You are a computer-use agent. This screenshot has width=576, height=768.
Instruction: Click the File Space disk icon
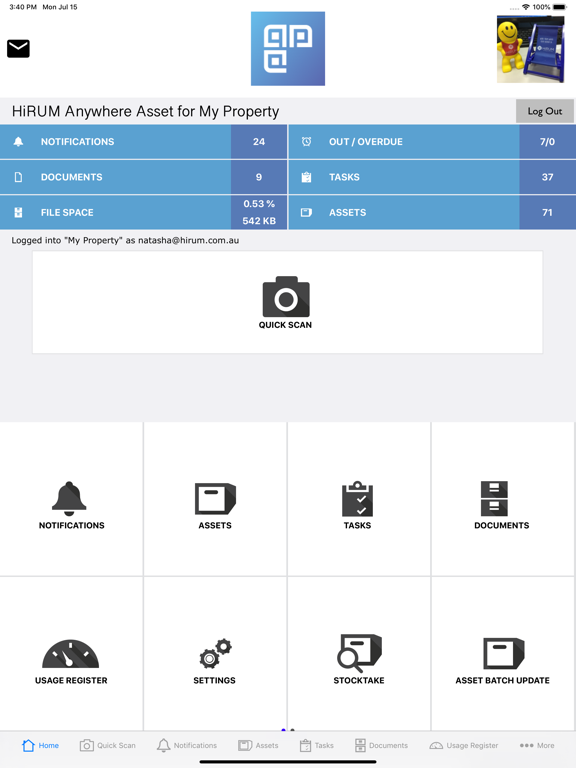point(18,212)
